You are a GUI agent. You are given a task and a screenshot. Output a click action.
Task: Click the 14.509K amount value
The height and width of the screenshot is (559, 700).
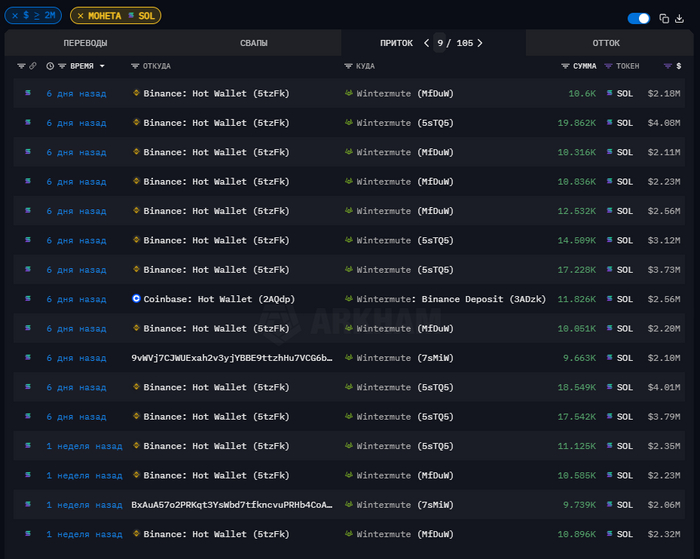576,240
